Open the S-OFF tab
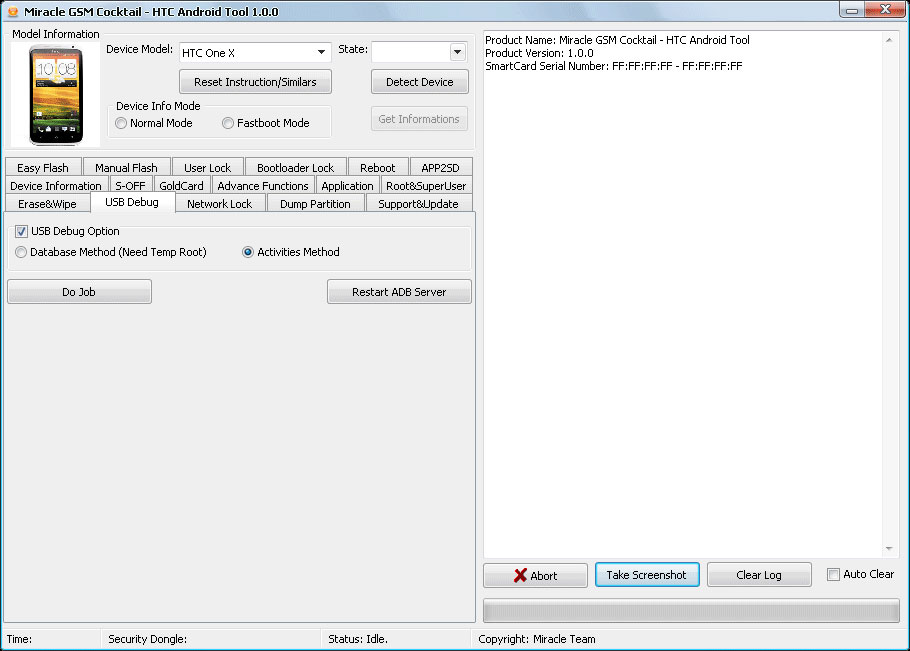This screenshot has height=651, width=910. click(130, 186)
